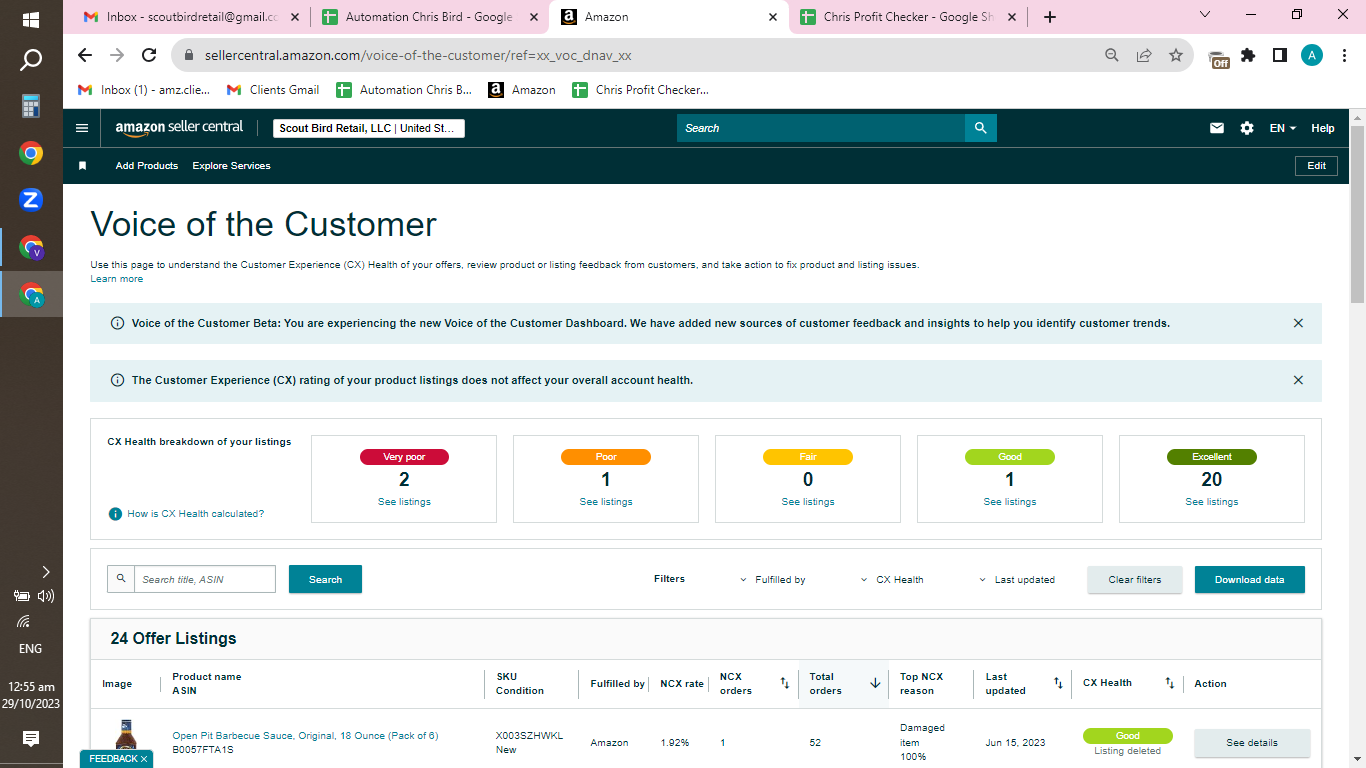Open the Help link in the header
The width and height of the screenshot is (1366, 768).
[x=1323, y=128]
